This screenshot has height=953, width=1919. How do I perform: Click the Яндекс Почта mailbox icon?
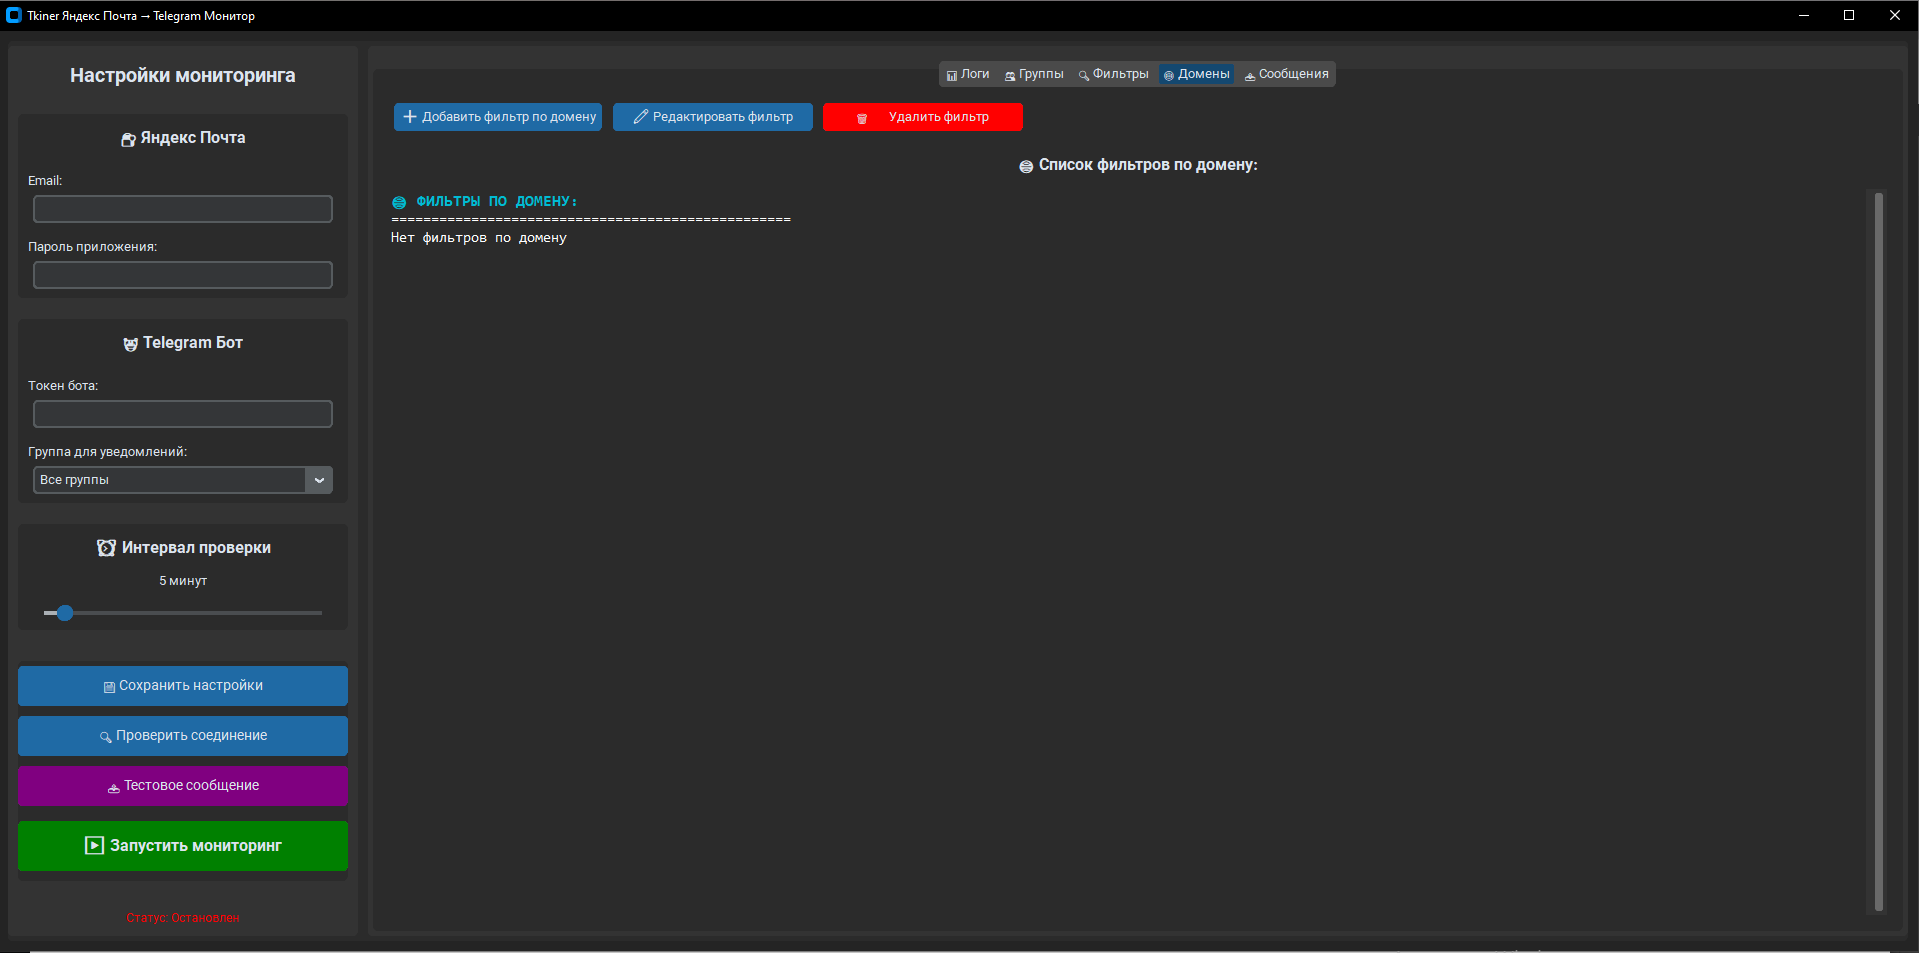128,139
